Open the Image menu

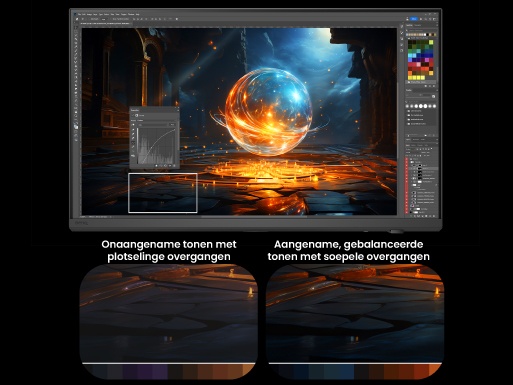[89, 14]
